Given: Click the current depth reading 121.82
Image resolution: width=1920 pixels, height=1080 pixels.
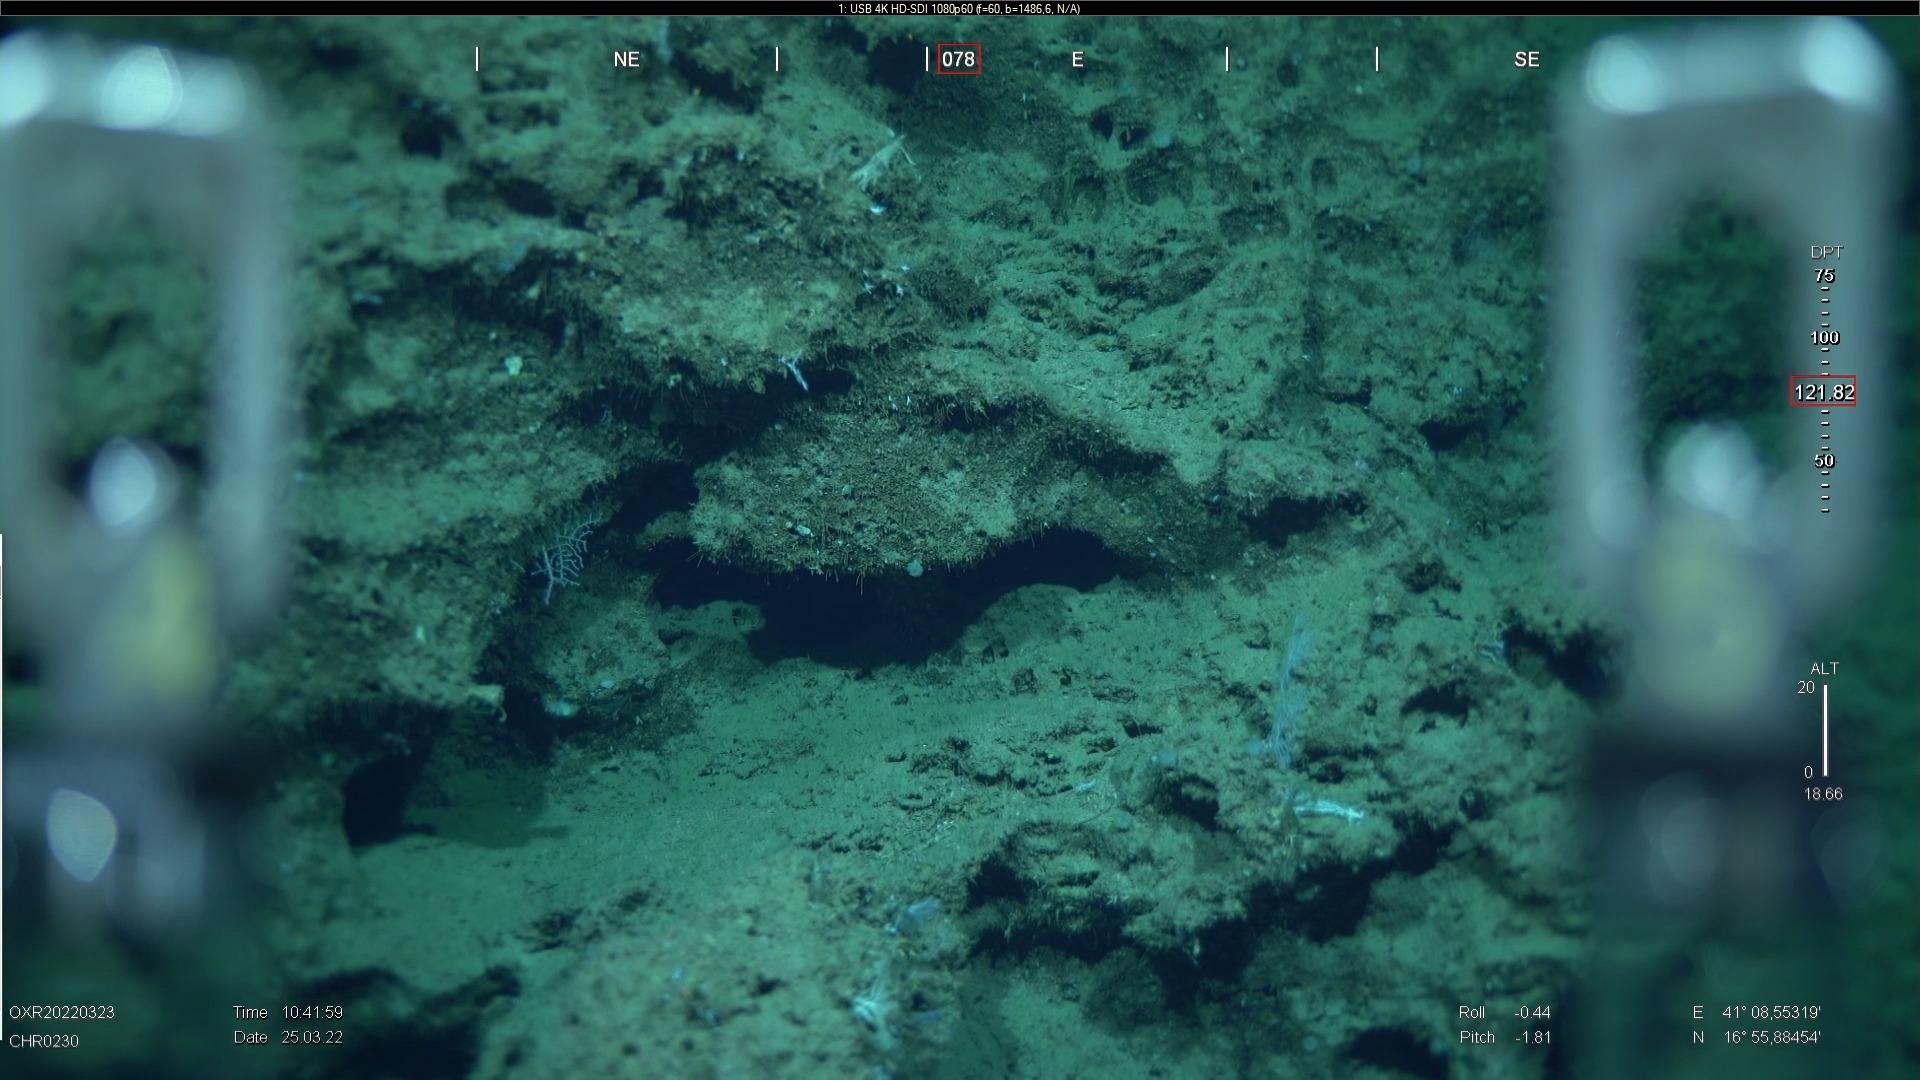Looking at the screenshot, I should (x=1823, y=392).
